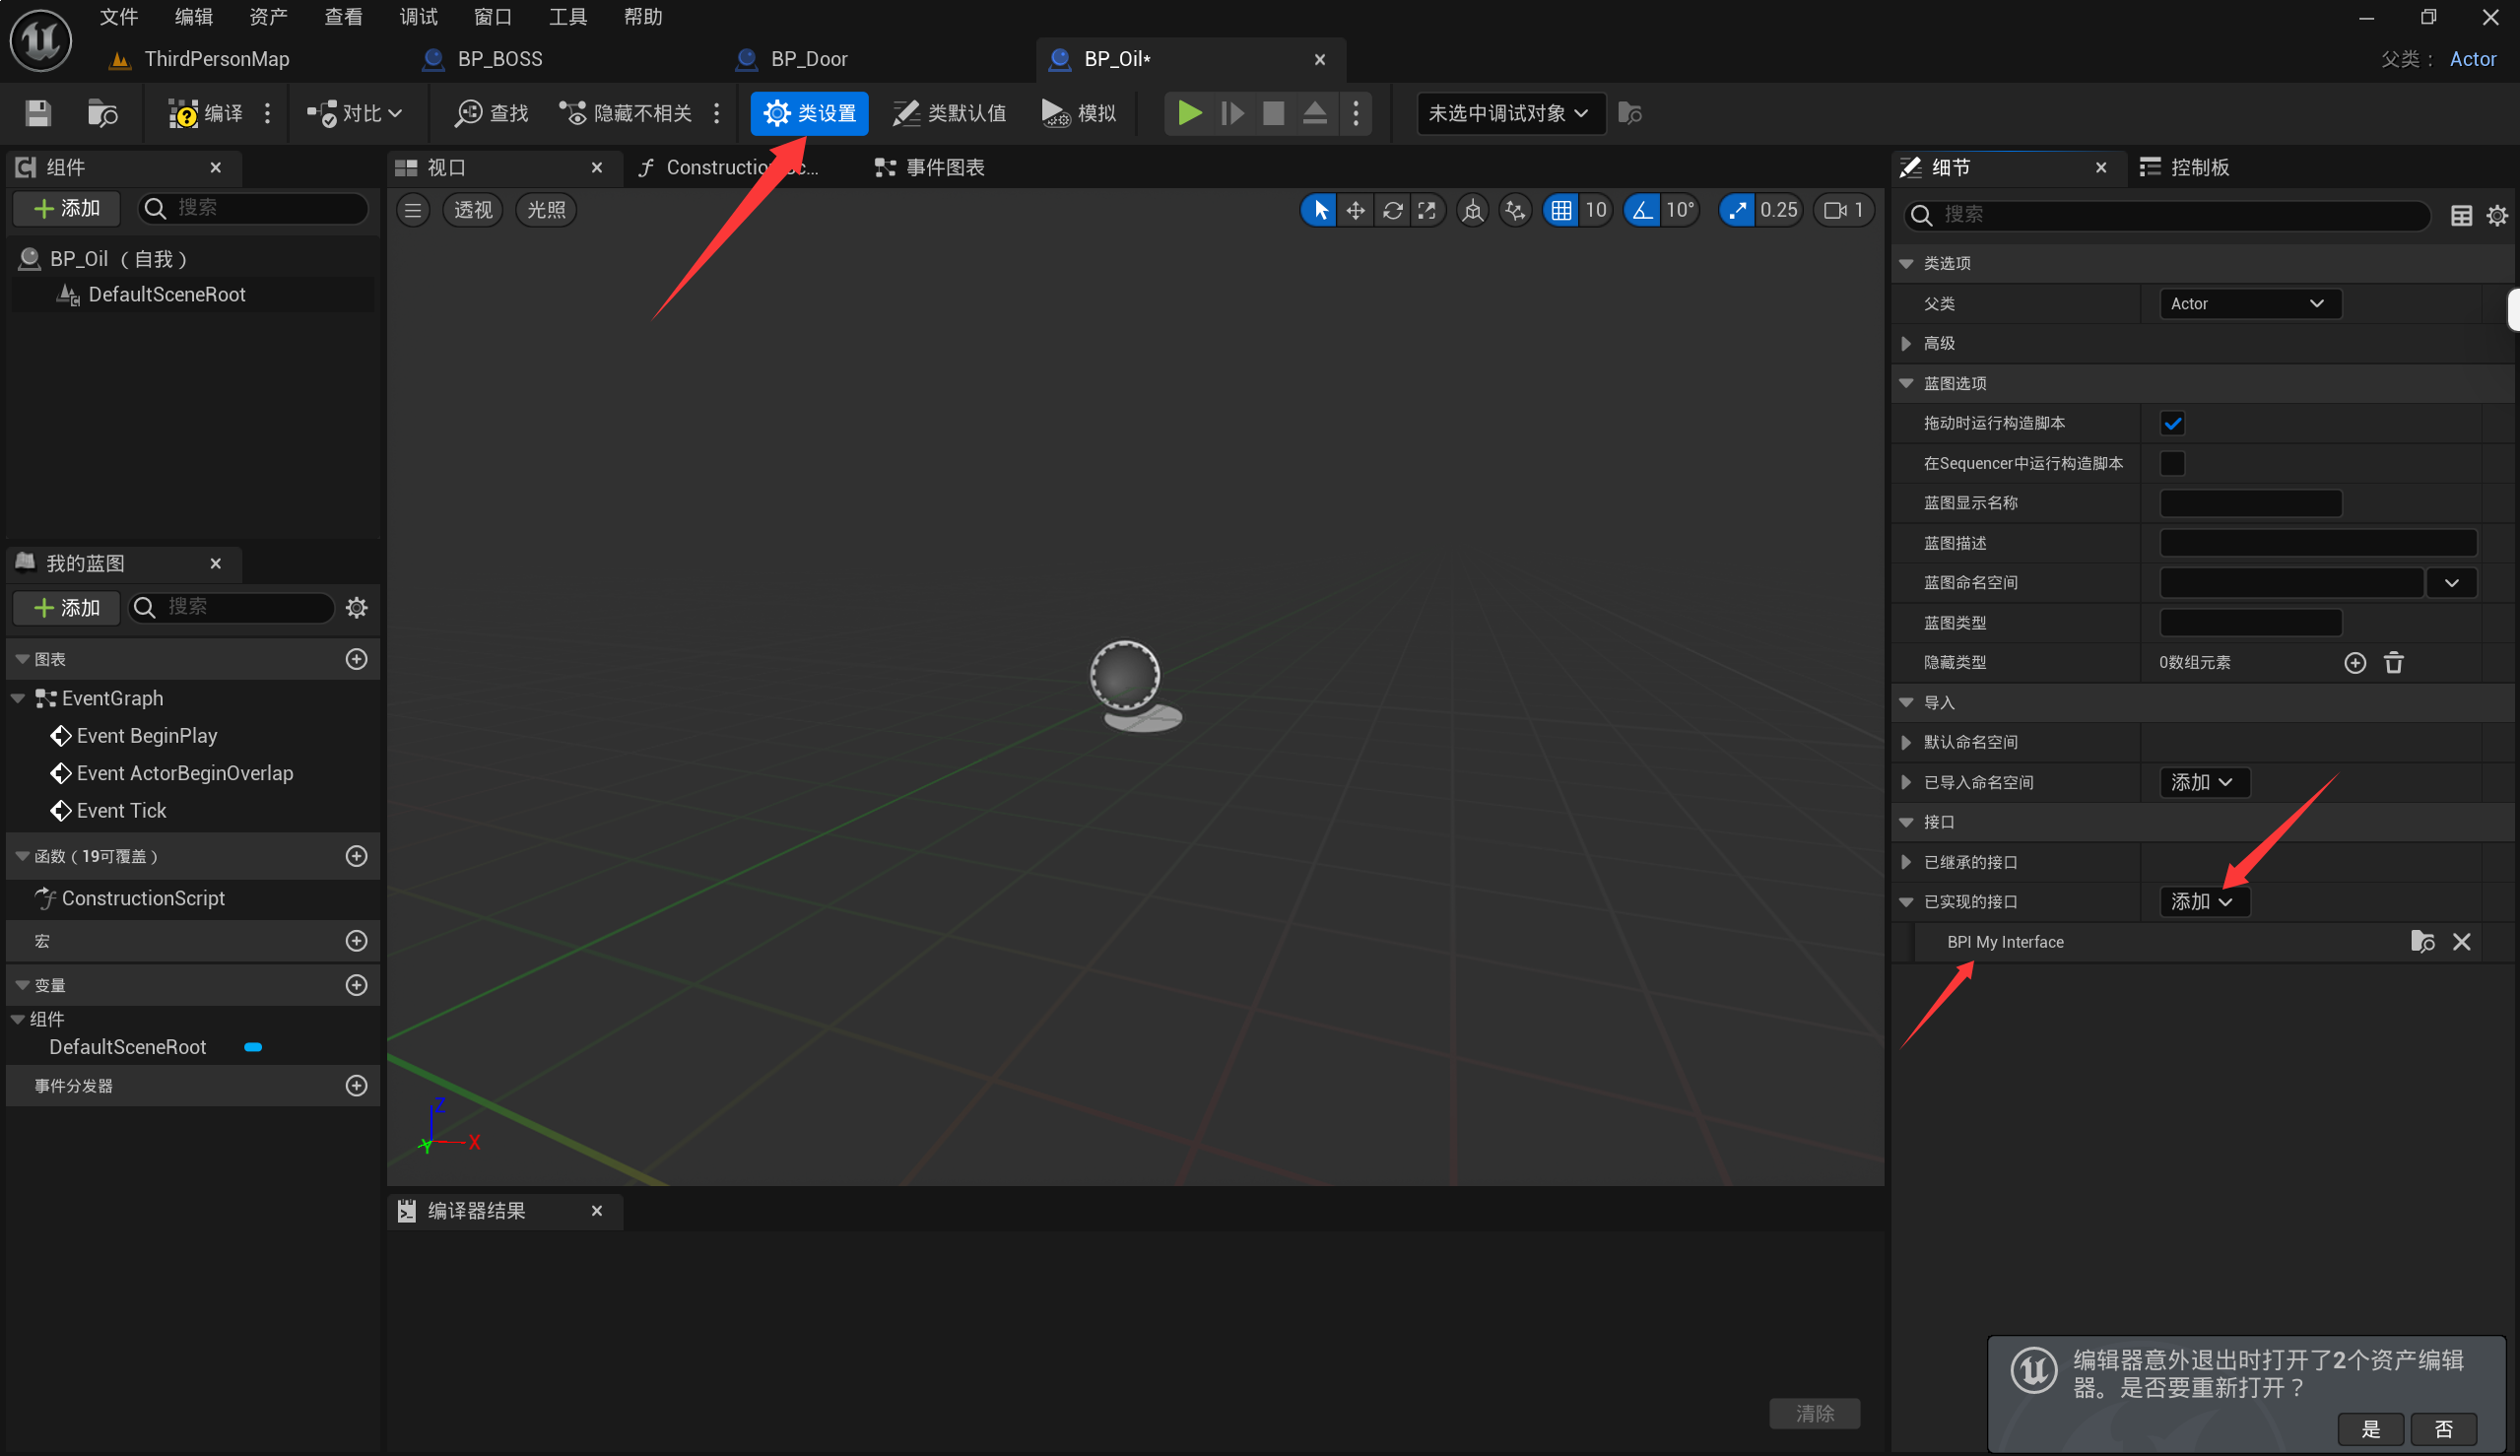The image size is (2520, 1456).
Task: Click the green Play button
Action: point(1189,113)
